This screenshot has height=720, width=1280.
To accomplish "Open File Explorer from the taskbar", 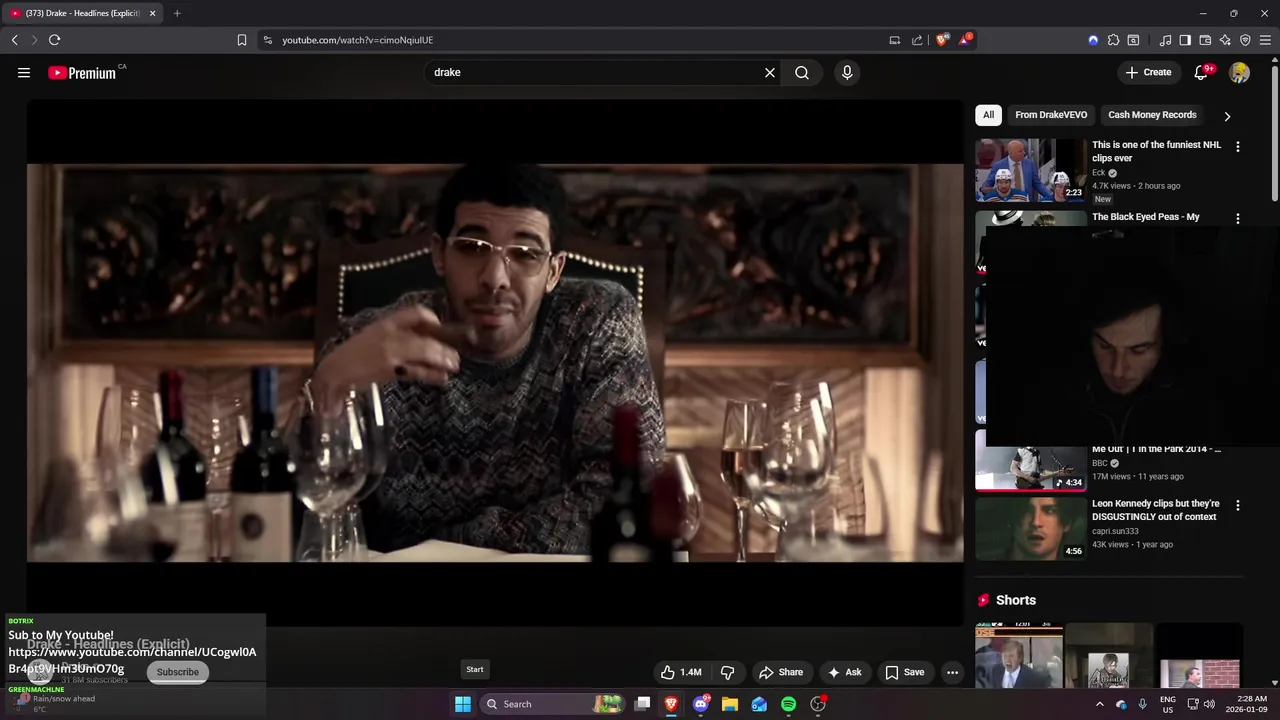I will click(x=730, y=704).
